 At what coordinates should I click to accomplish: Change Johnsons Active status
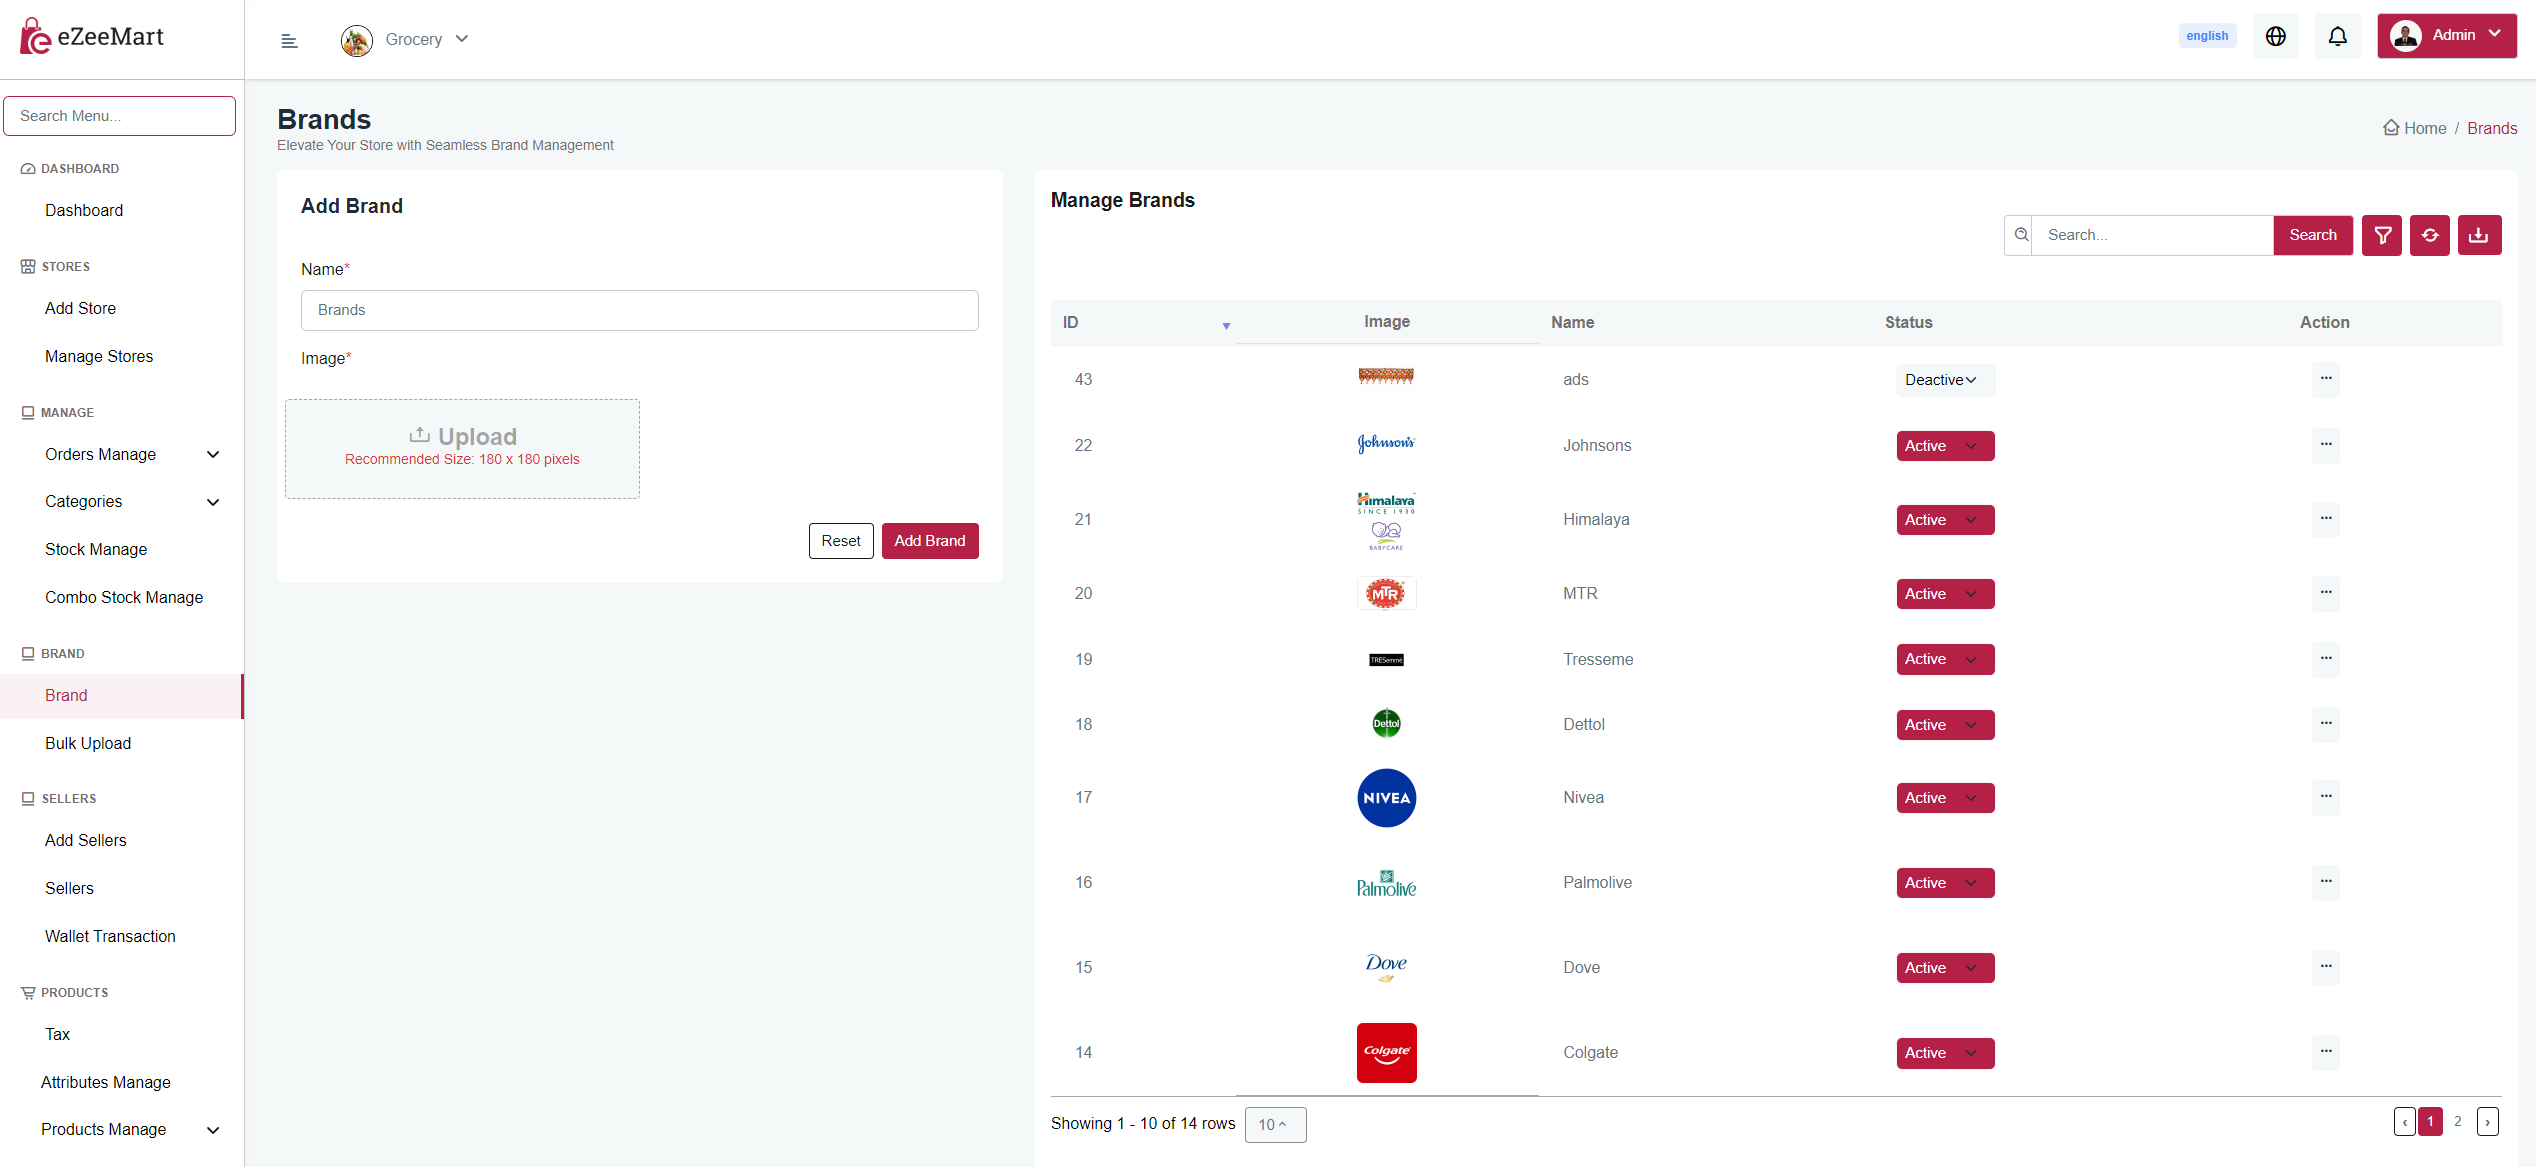point(1944,446)
